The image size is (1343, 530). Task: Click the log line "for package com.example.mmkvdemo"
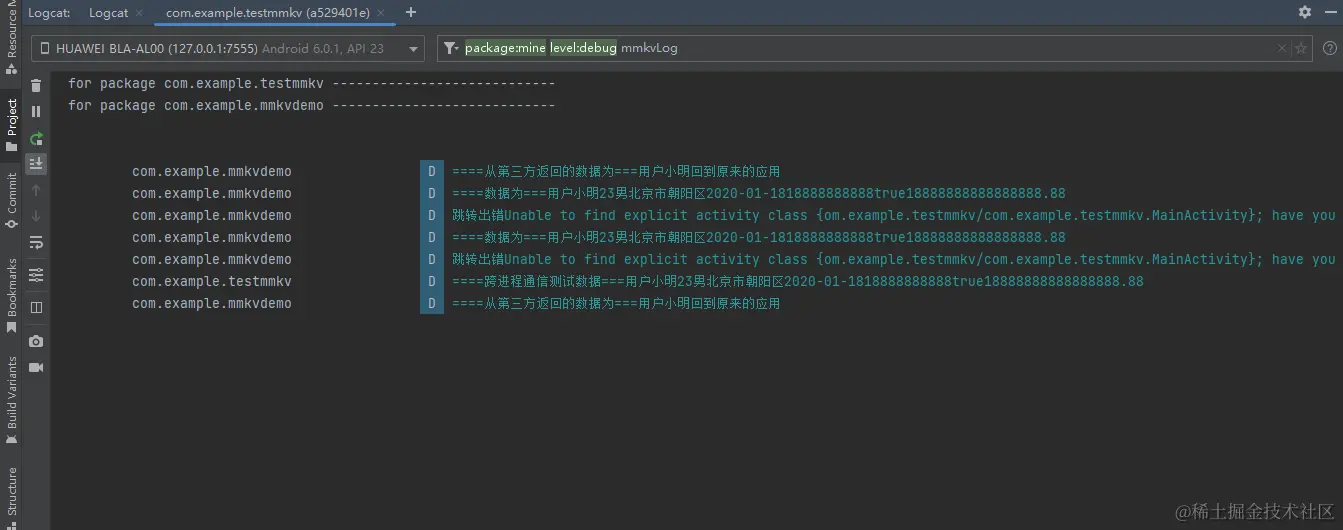pyautogui.click(x=311, y=105)
